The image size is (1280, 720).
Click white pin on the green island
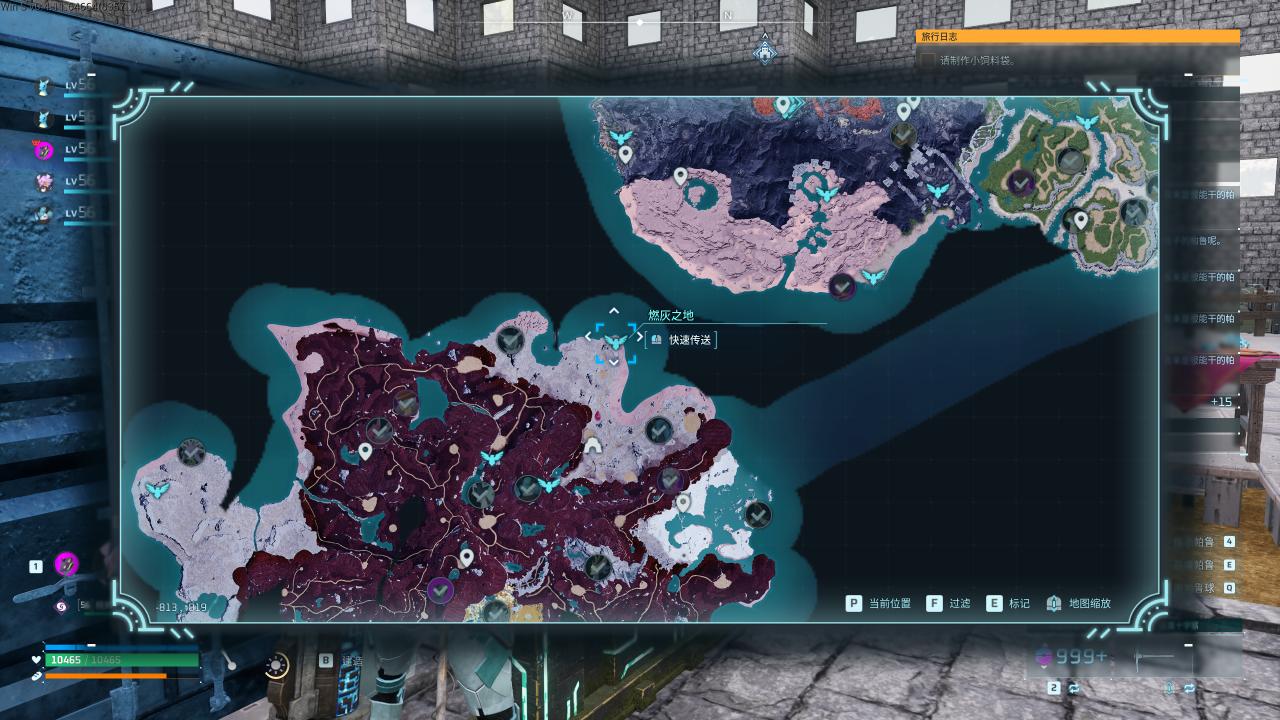coord(1080,221)
